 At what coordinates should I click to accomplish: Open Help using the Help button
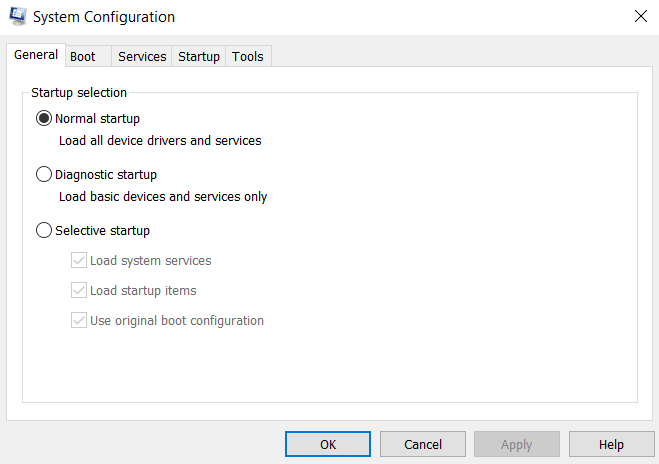pos(611,444)
